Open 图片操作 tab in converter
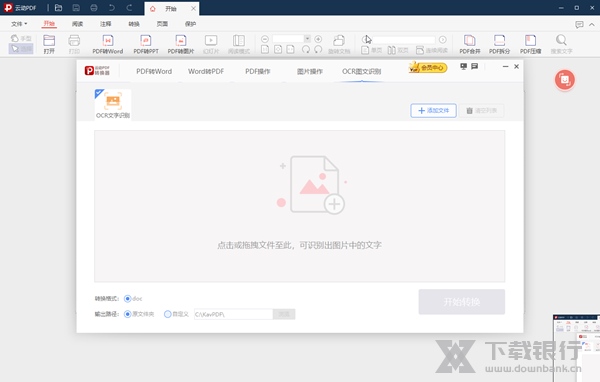The height and width of the screenshot is (382, 600). click(310, 71)
